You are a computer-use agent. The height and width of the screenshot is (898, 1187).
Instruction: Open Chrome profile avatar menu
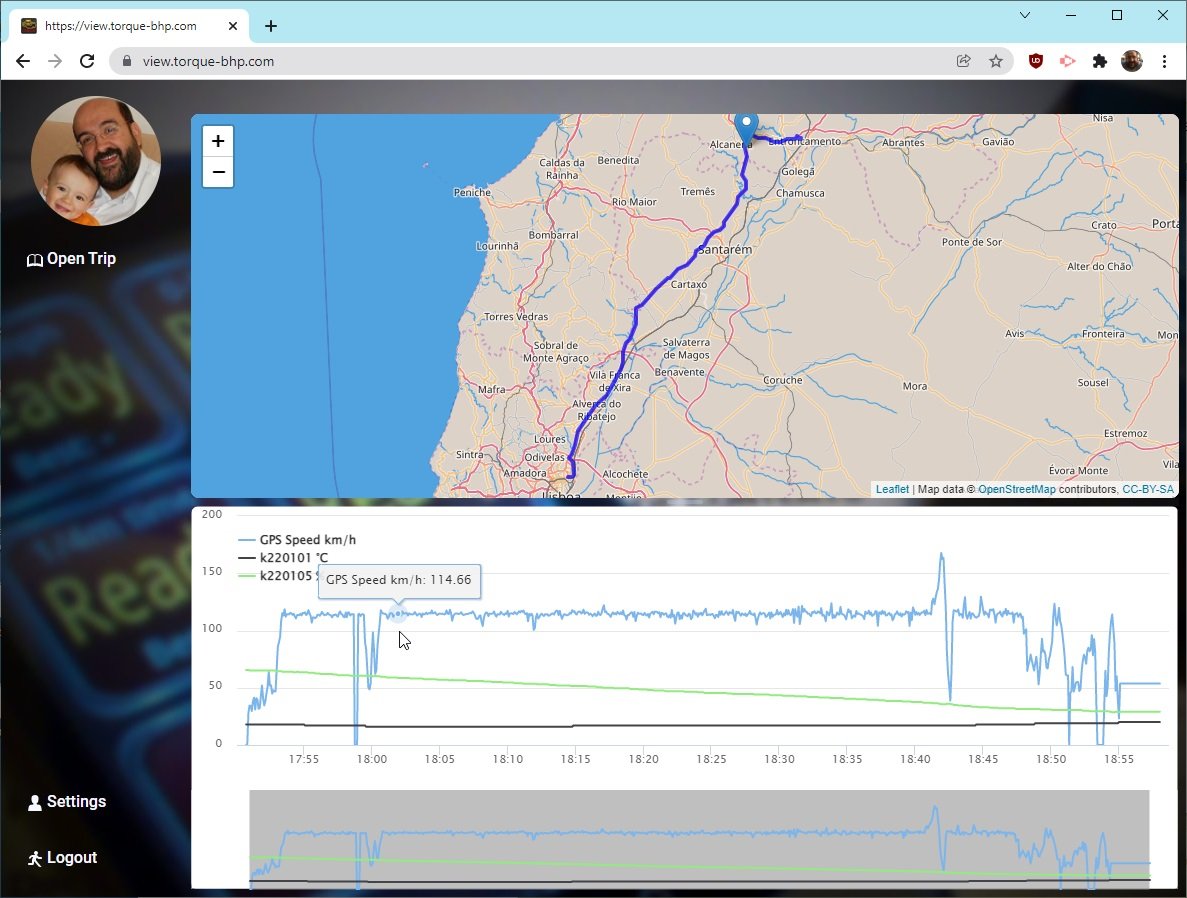[x=1132, y=61]
